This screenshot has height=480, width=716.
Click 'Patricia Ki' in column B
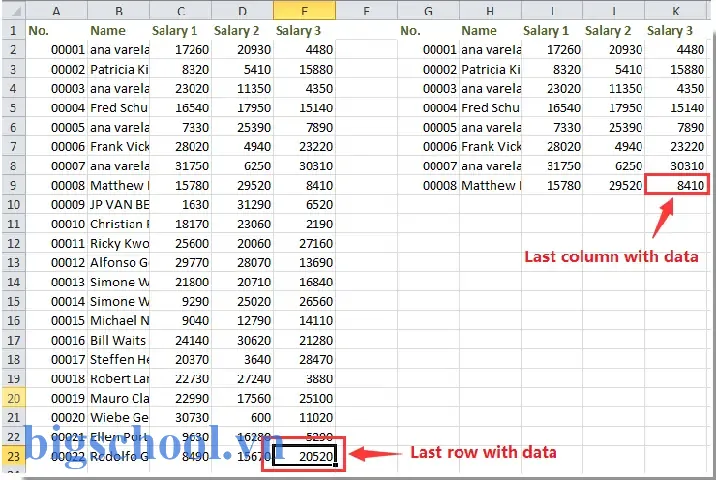(119, 69)
